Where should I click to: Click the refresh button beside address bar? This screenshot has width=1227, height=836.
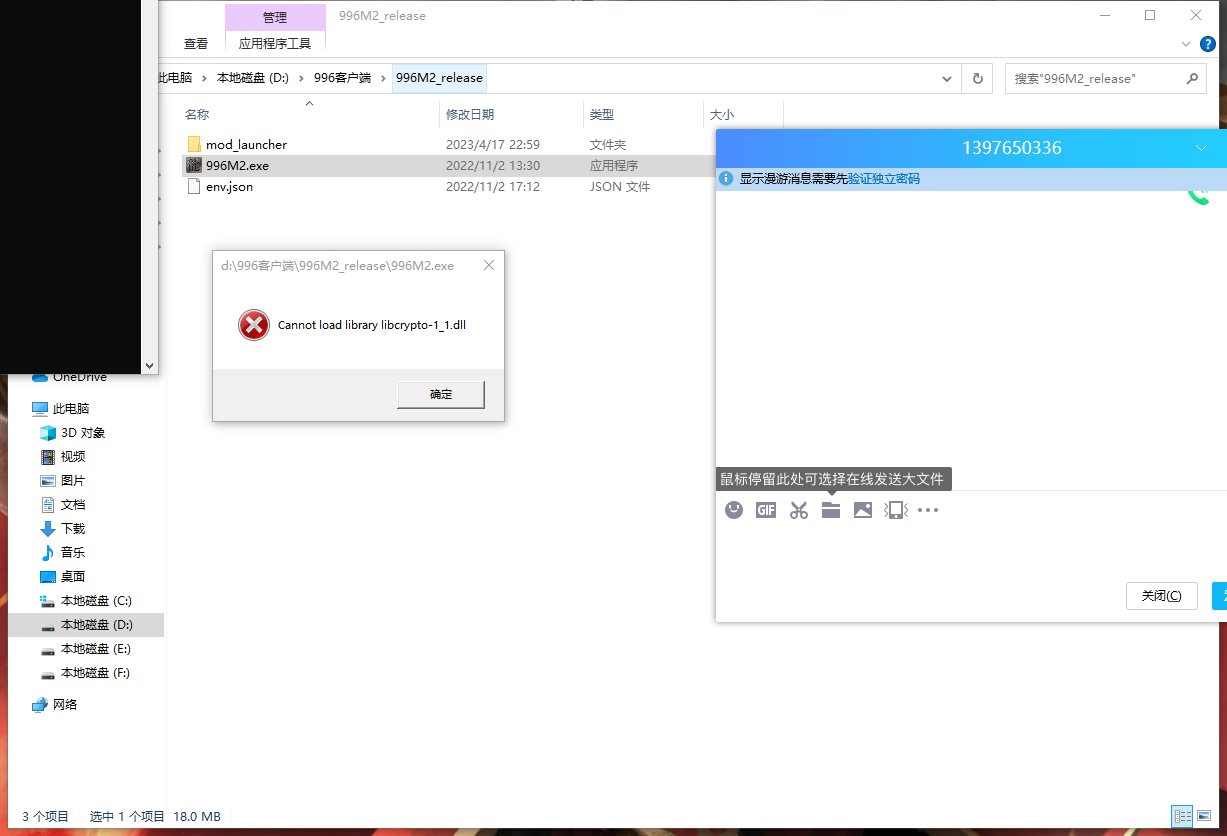(x=977, y=78)
